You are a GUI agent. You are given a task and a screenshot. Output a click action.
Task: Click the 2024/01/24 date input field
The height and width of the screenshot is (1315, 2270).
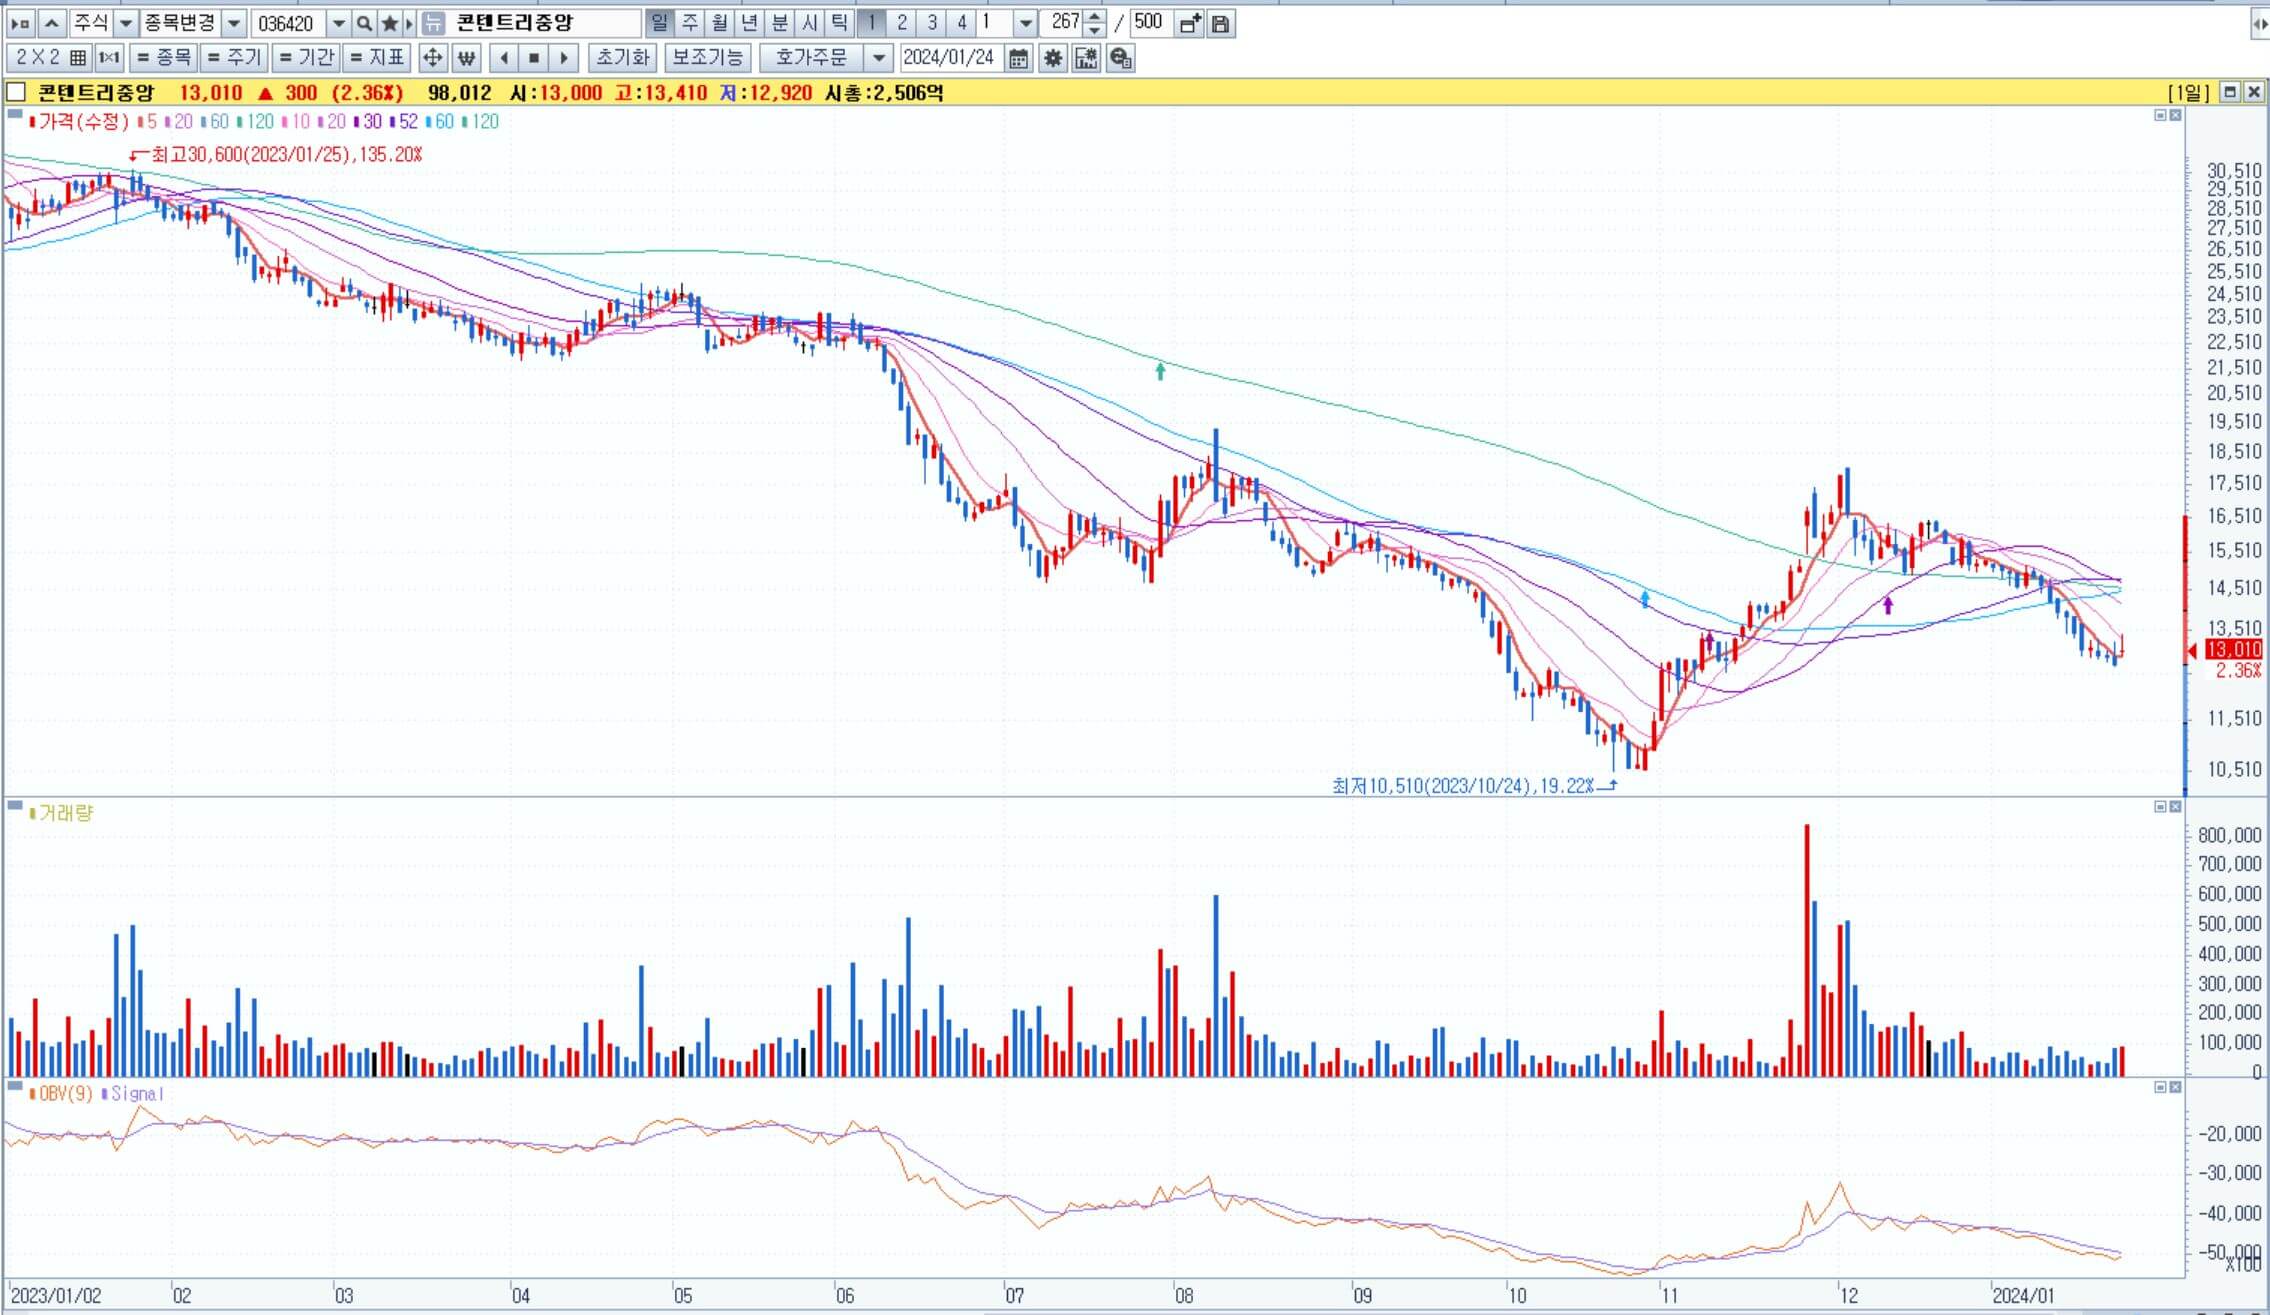(948, 58)
